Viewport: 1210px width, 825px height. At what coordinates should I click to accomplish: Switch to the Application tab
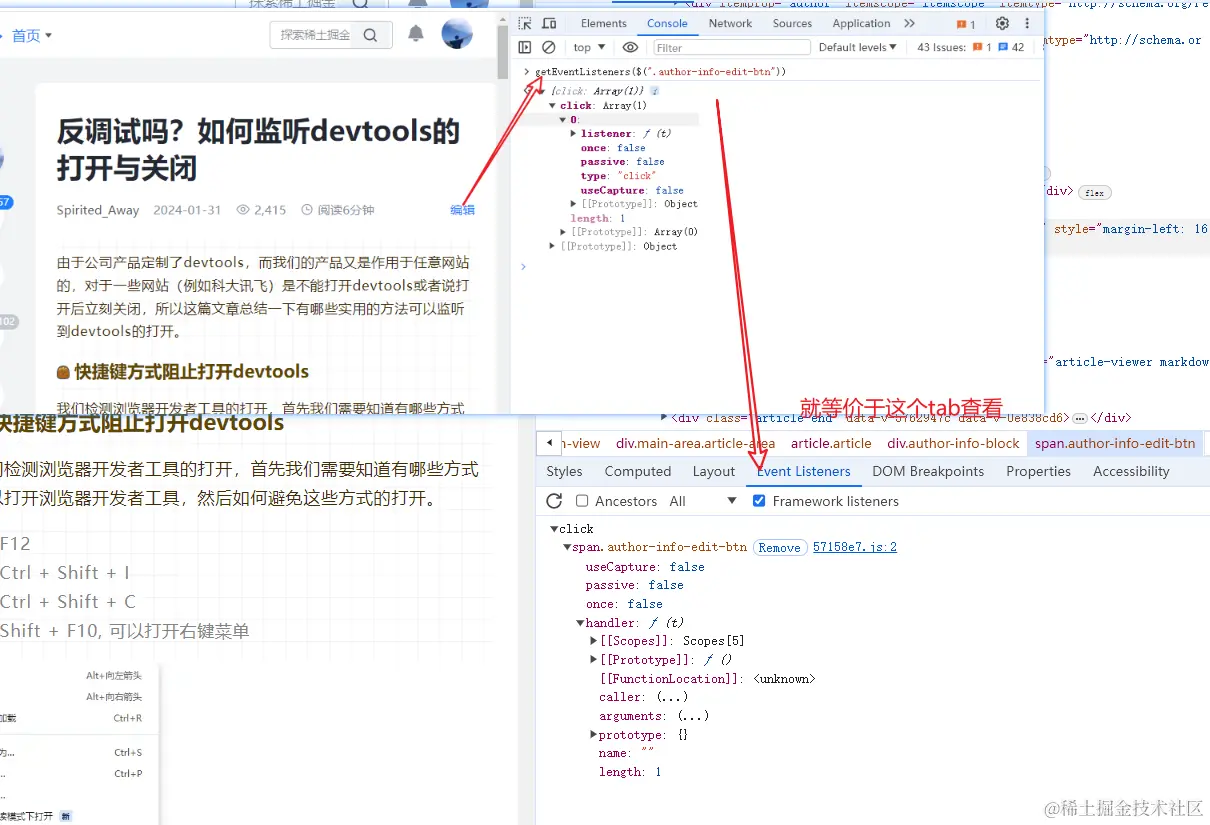(861, 24)
